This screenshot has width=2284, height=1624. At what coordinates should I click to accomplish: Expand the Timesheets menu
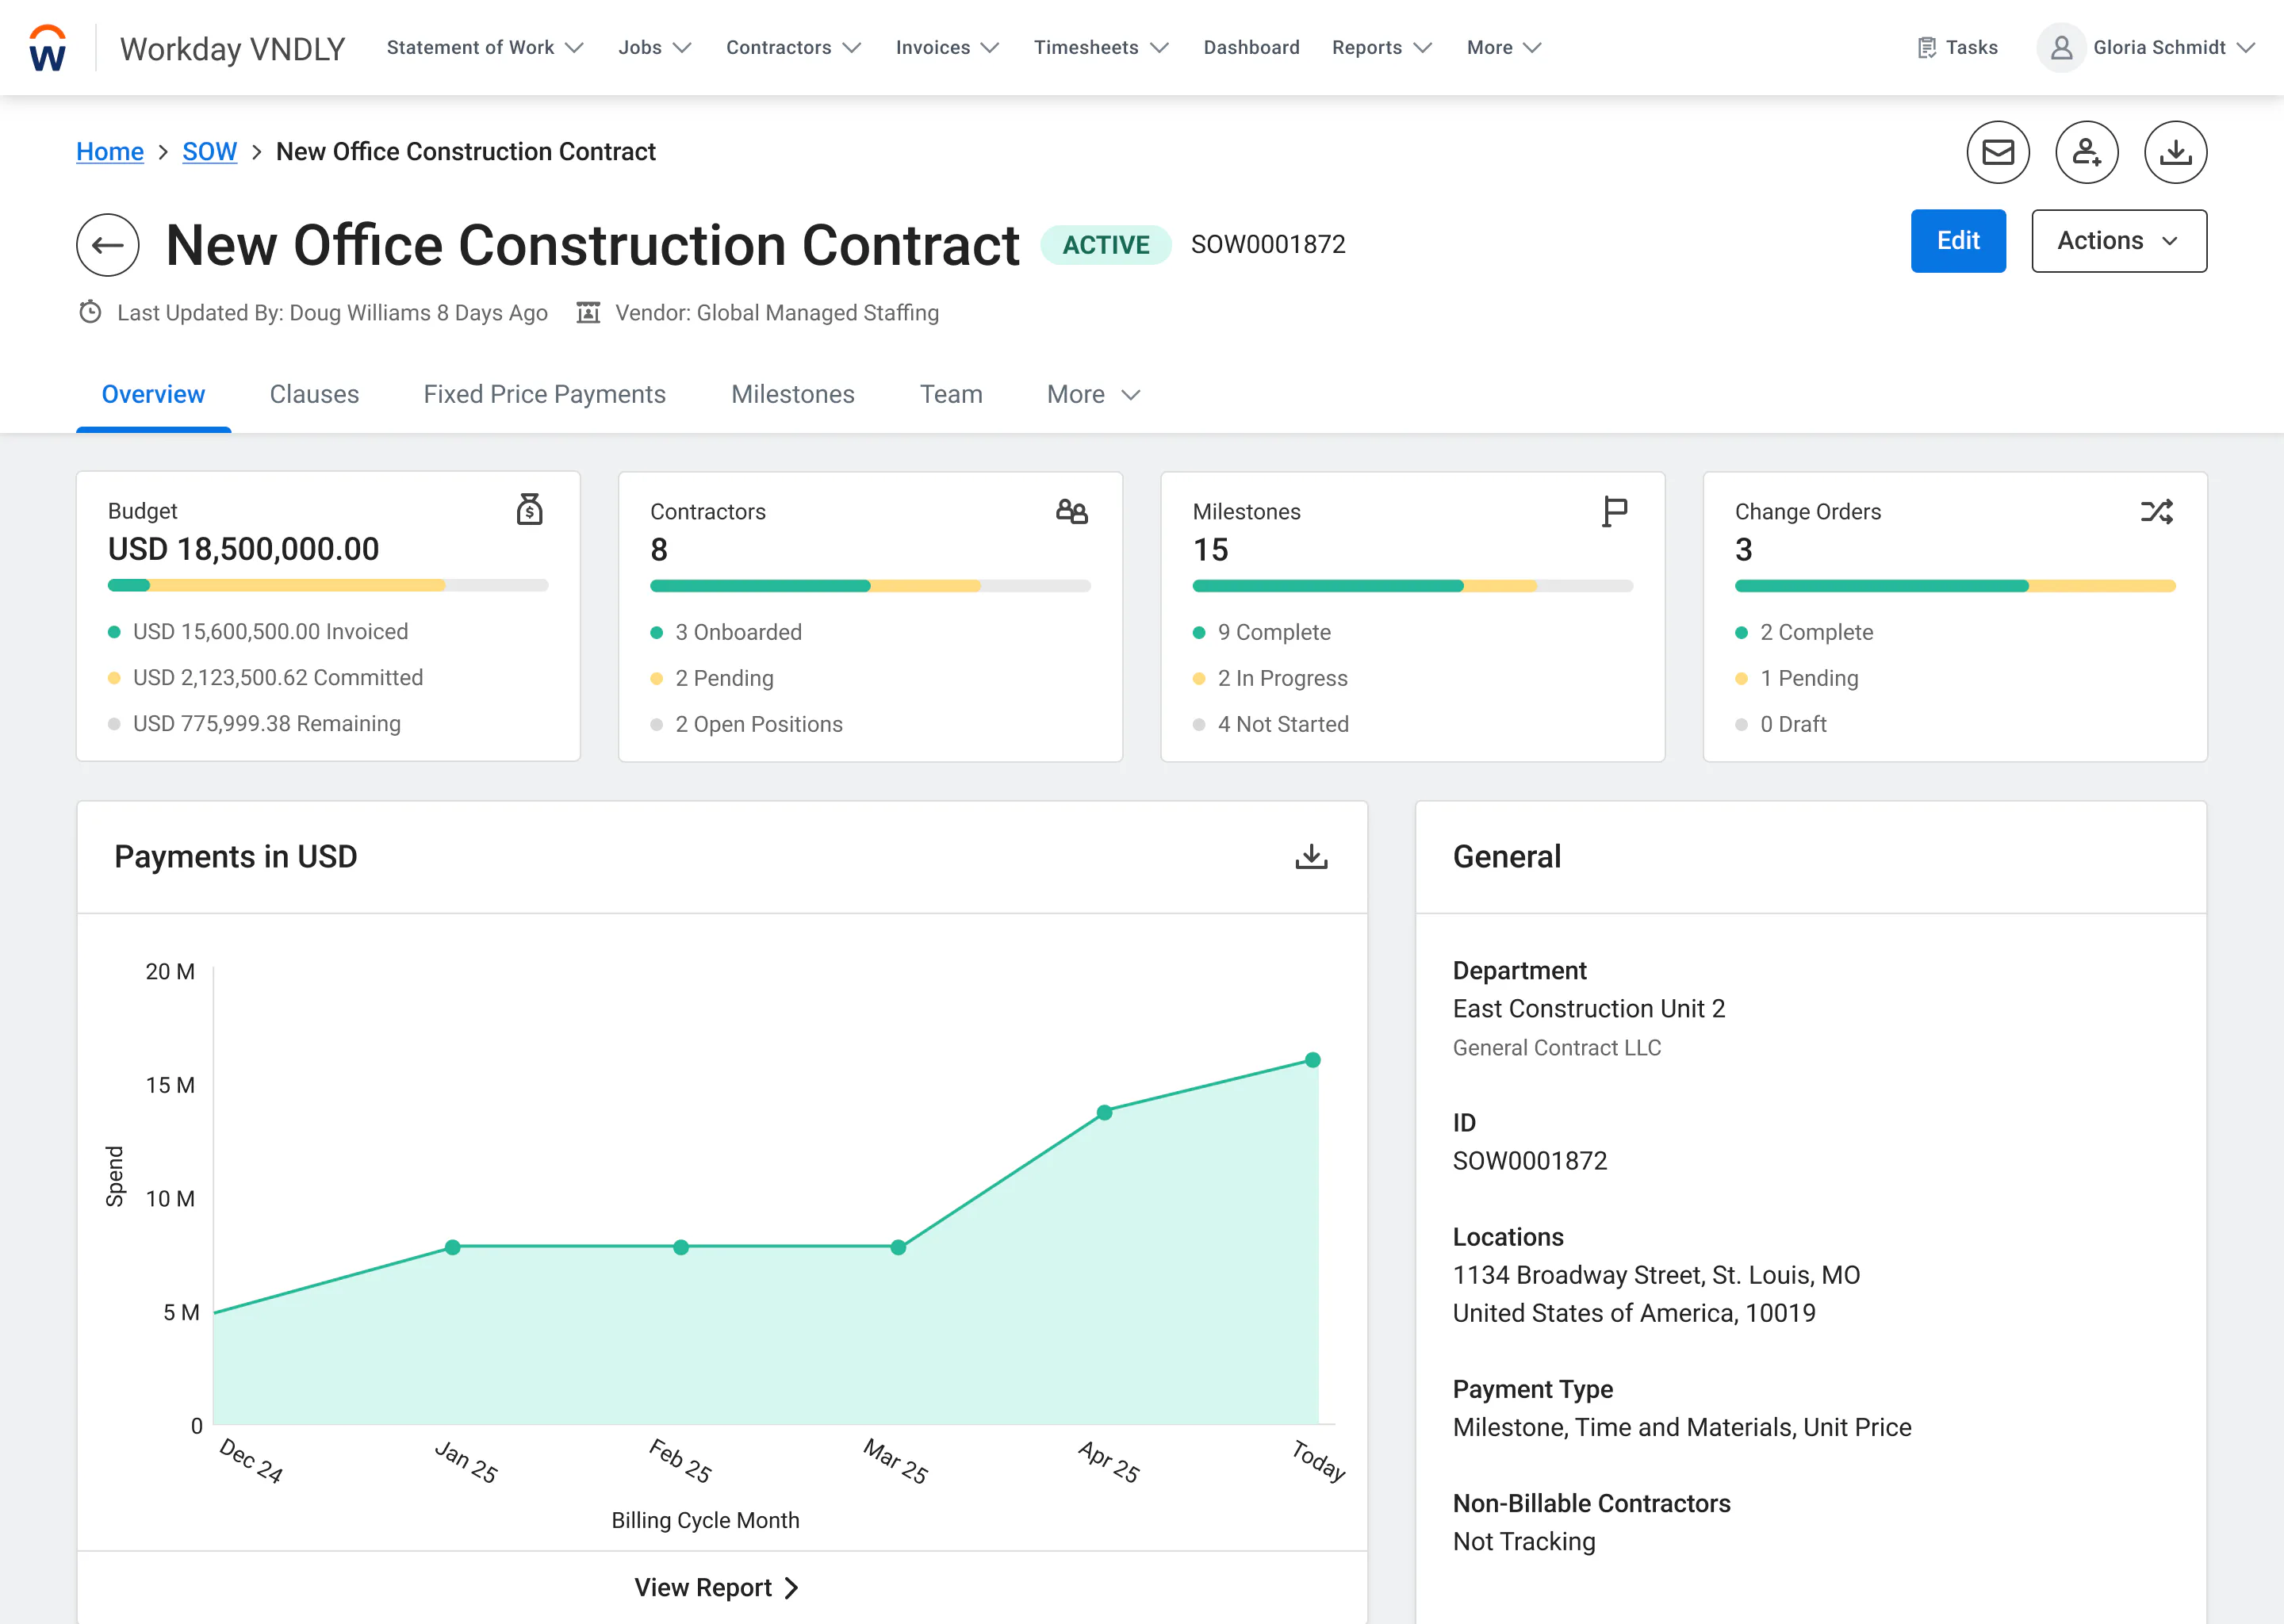point(1101,47)
